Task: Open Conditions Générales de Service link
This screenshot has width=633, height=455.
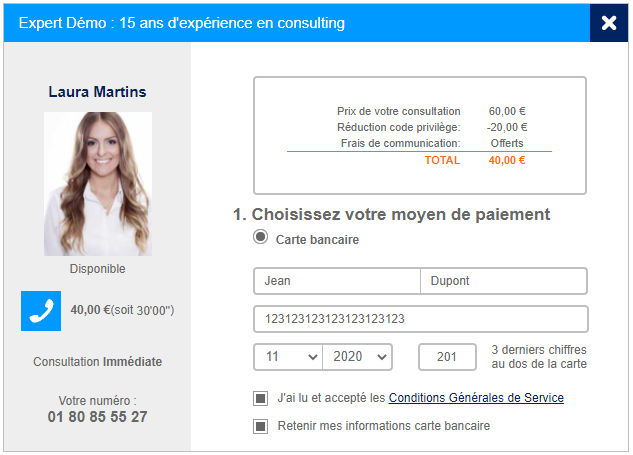Action: [x=476, y=398]
